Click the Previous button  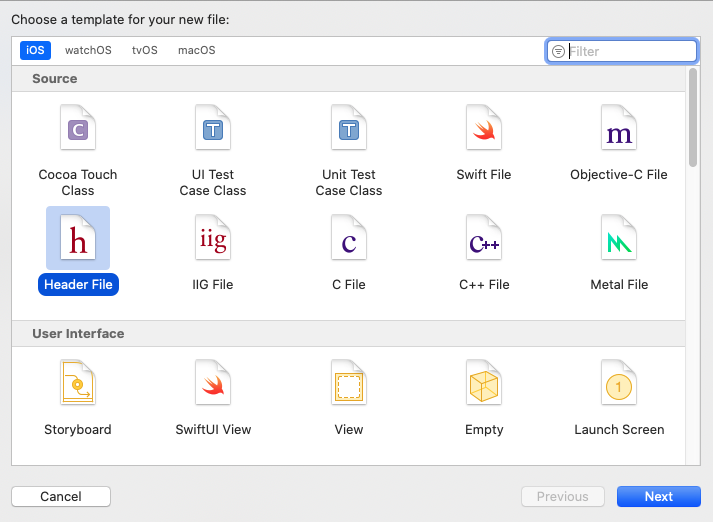[x=562, y=497]
